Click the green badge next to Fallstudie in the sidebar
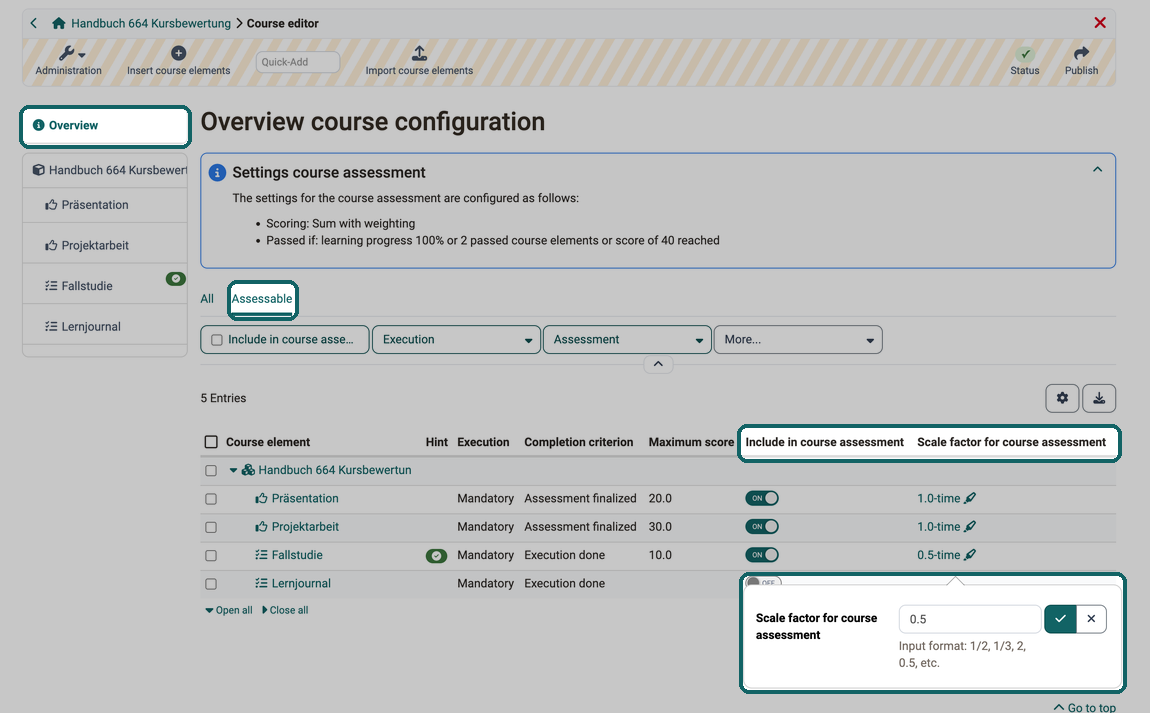The width and height of the screenshot is (1150, 713). pyautogui.click(x=175, y=279)
